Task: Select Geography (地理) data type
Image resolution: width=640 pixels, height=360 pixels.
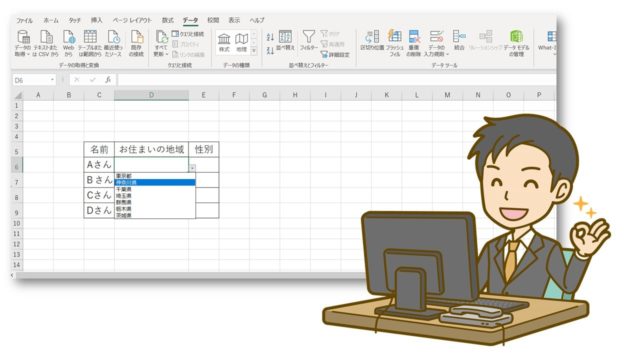Action: tap(242, 43)
